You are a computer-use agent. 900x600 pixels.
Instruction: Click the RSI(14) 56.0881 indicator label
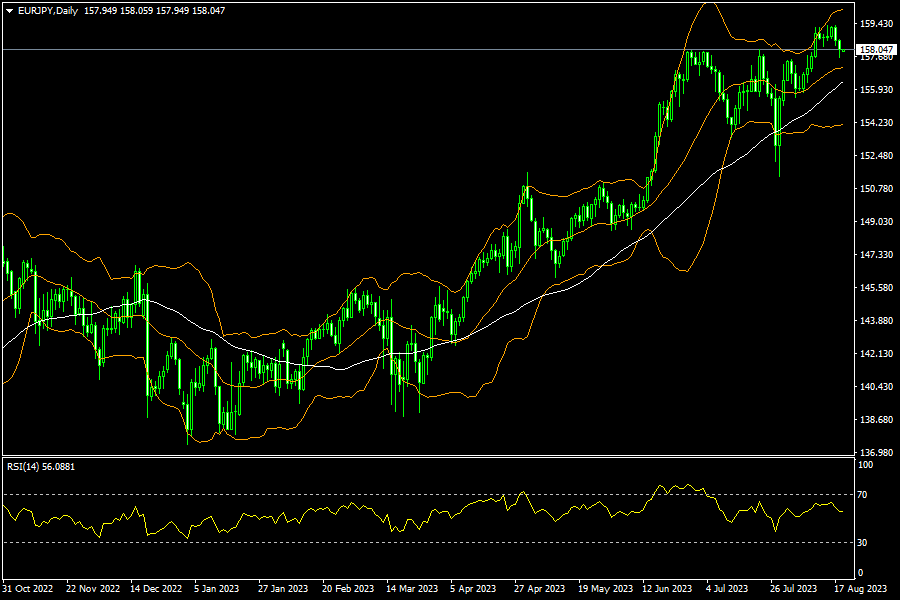click(41, 467)
